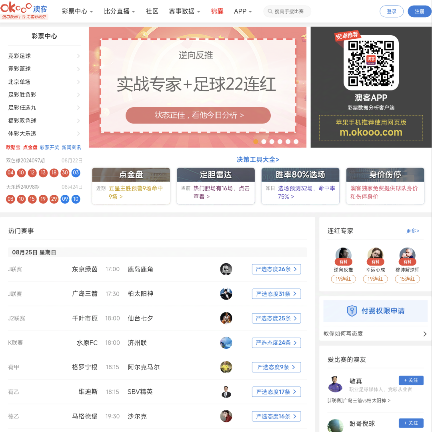Select the third 连红专家 expert avatar
432x432 pixels.
[x=407, y=256]
